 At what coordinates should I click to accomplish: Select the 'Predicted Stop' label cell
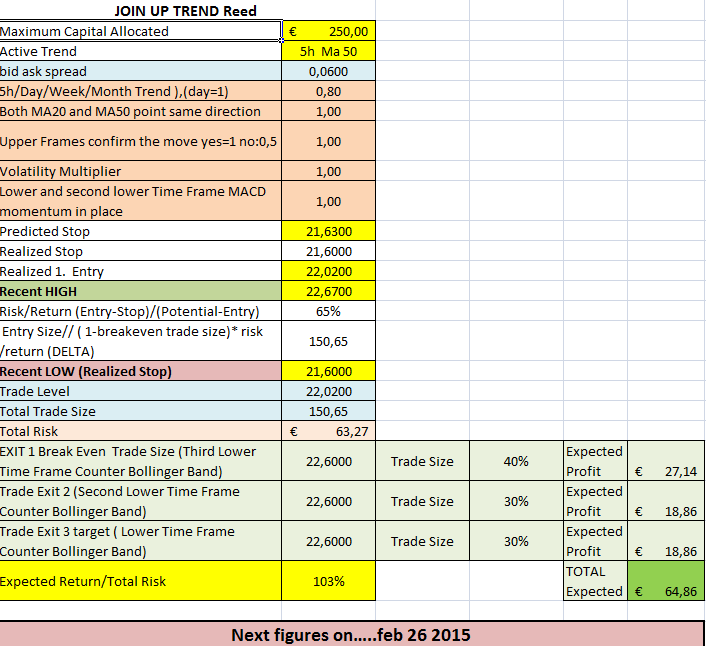click(140, 231)
